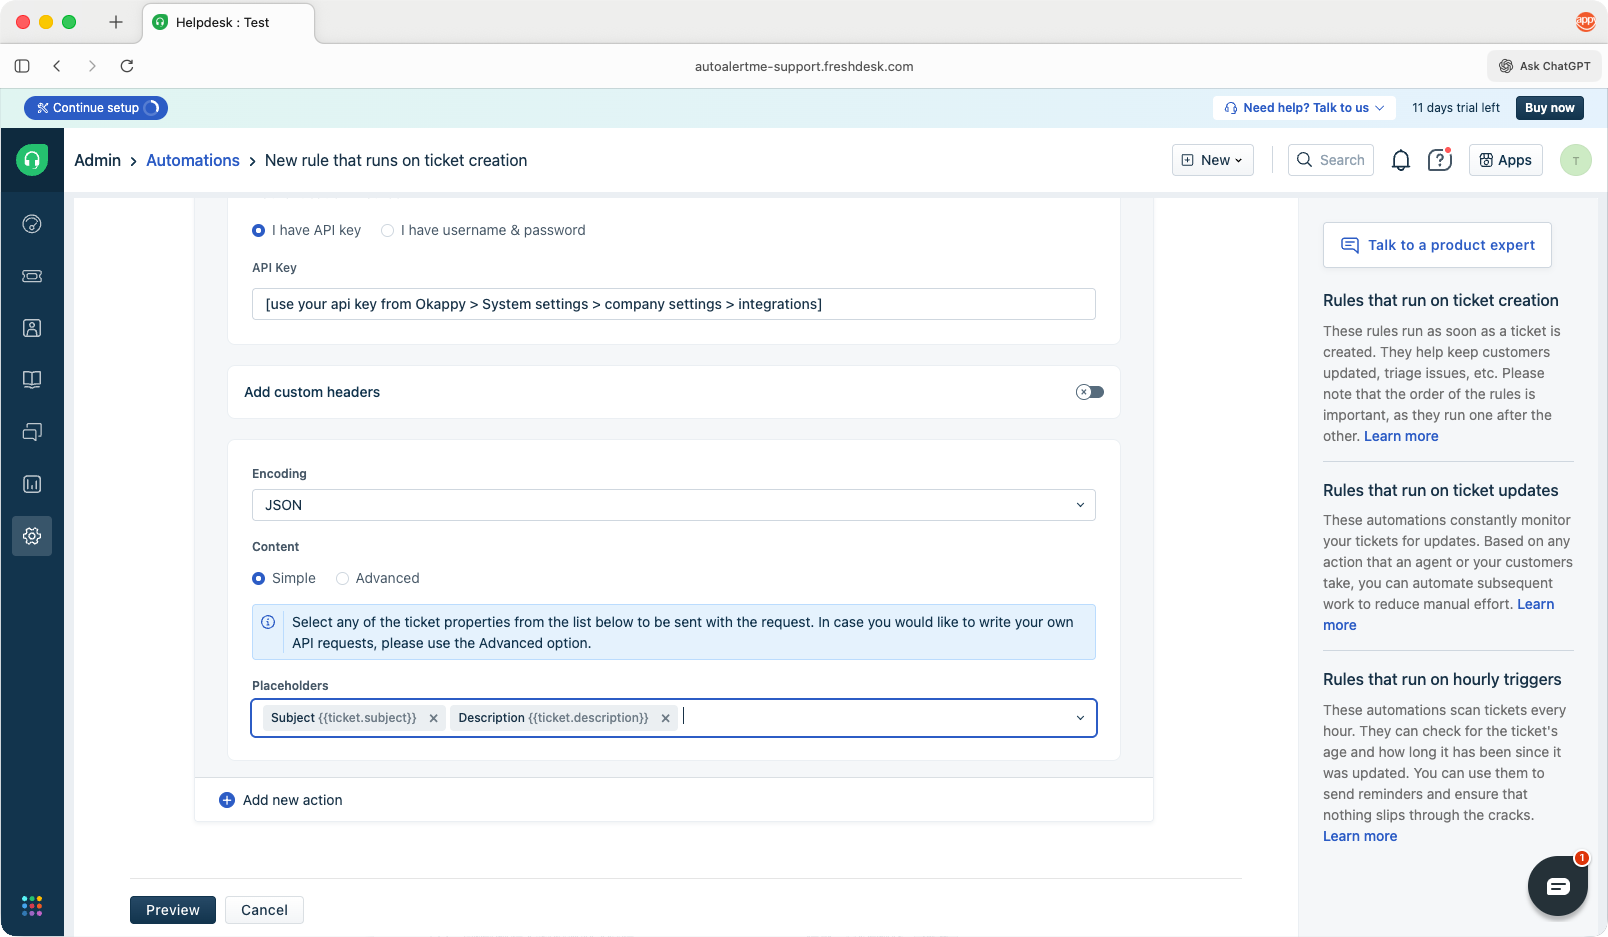Go back with the browser back arrow
Image resolution: width=1608 pixels, height=937 pixels.
57,66
